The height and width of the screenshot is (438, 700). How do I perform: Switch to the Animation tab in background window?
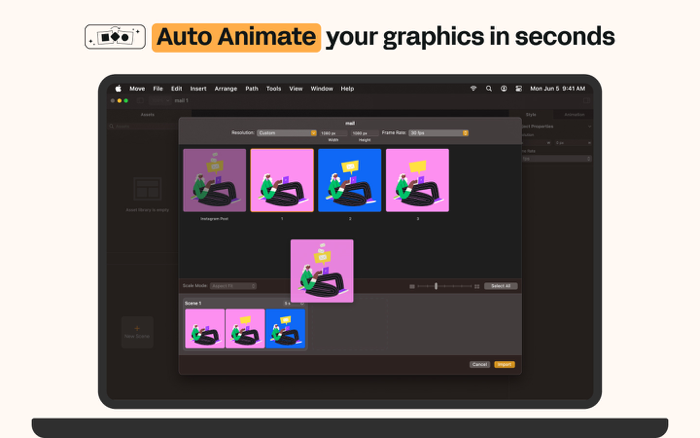pyautogui.click(x=574, y=115)
